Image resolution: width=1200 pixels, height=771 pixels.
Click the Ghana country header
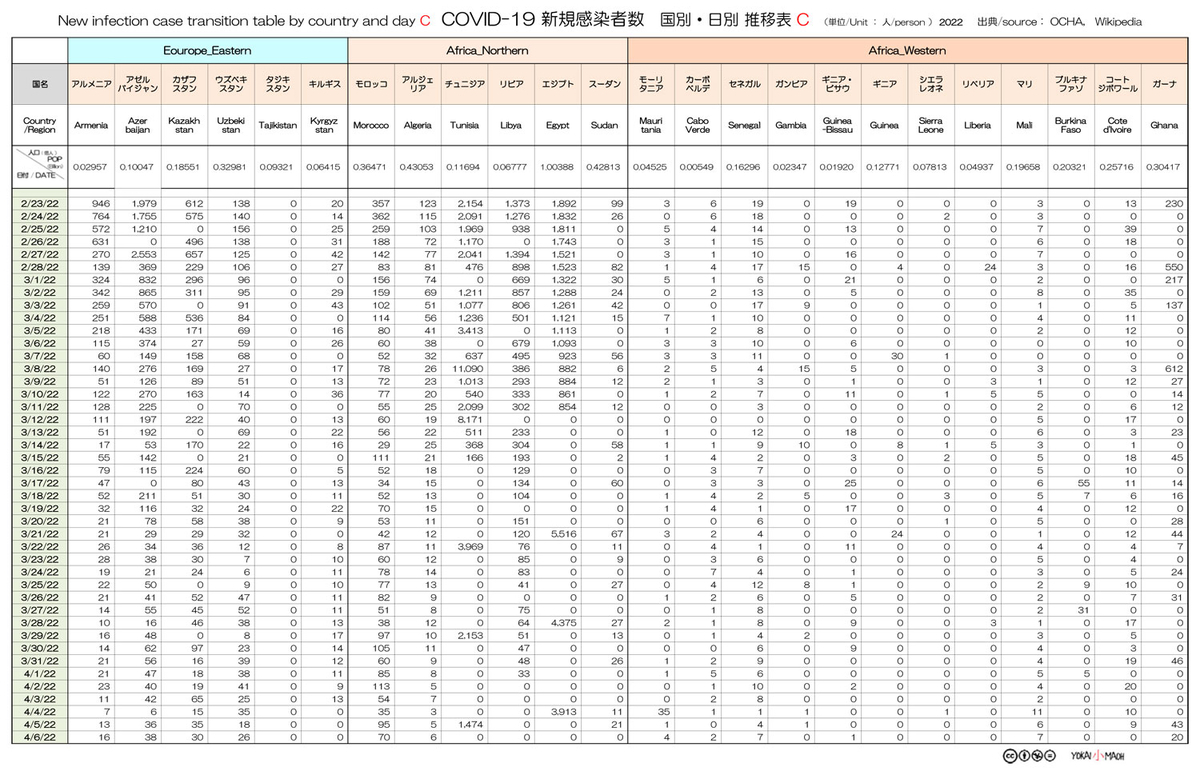[1164, 126]
